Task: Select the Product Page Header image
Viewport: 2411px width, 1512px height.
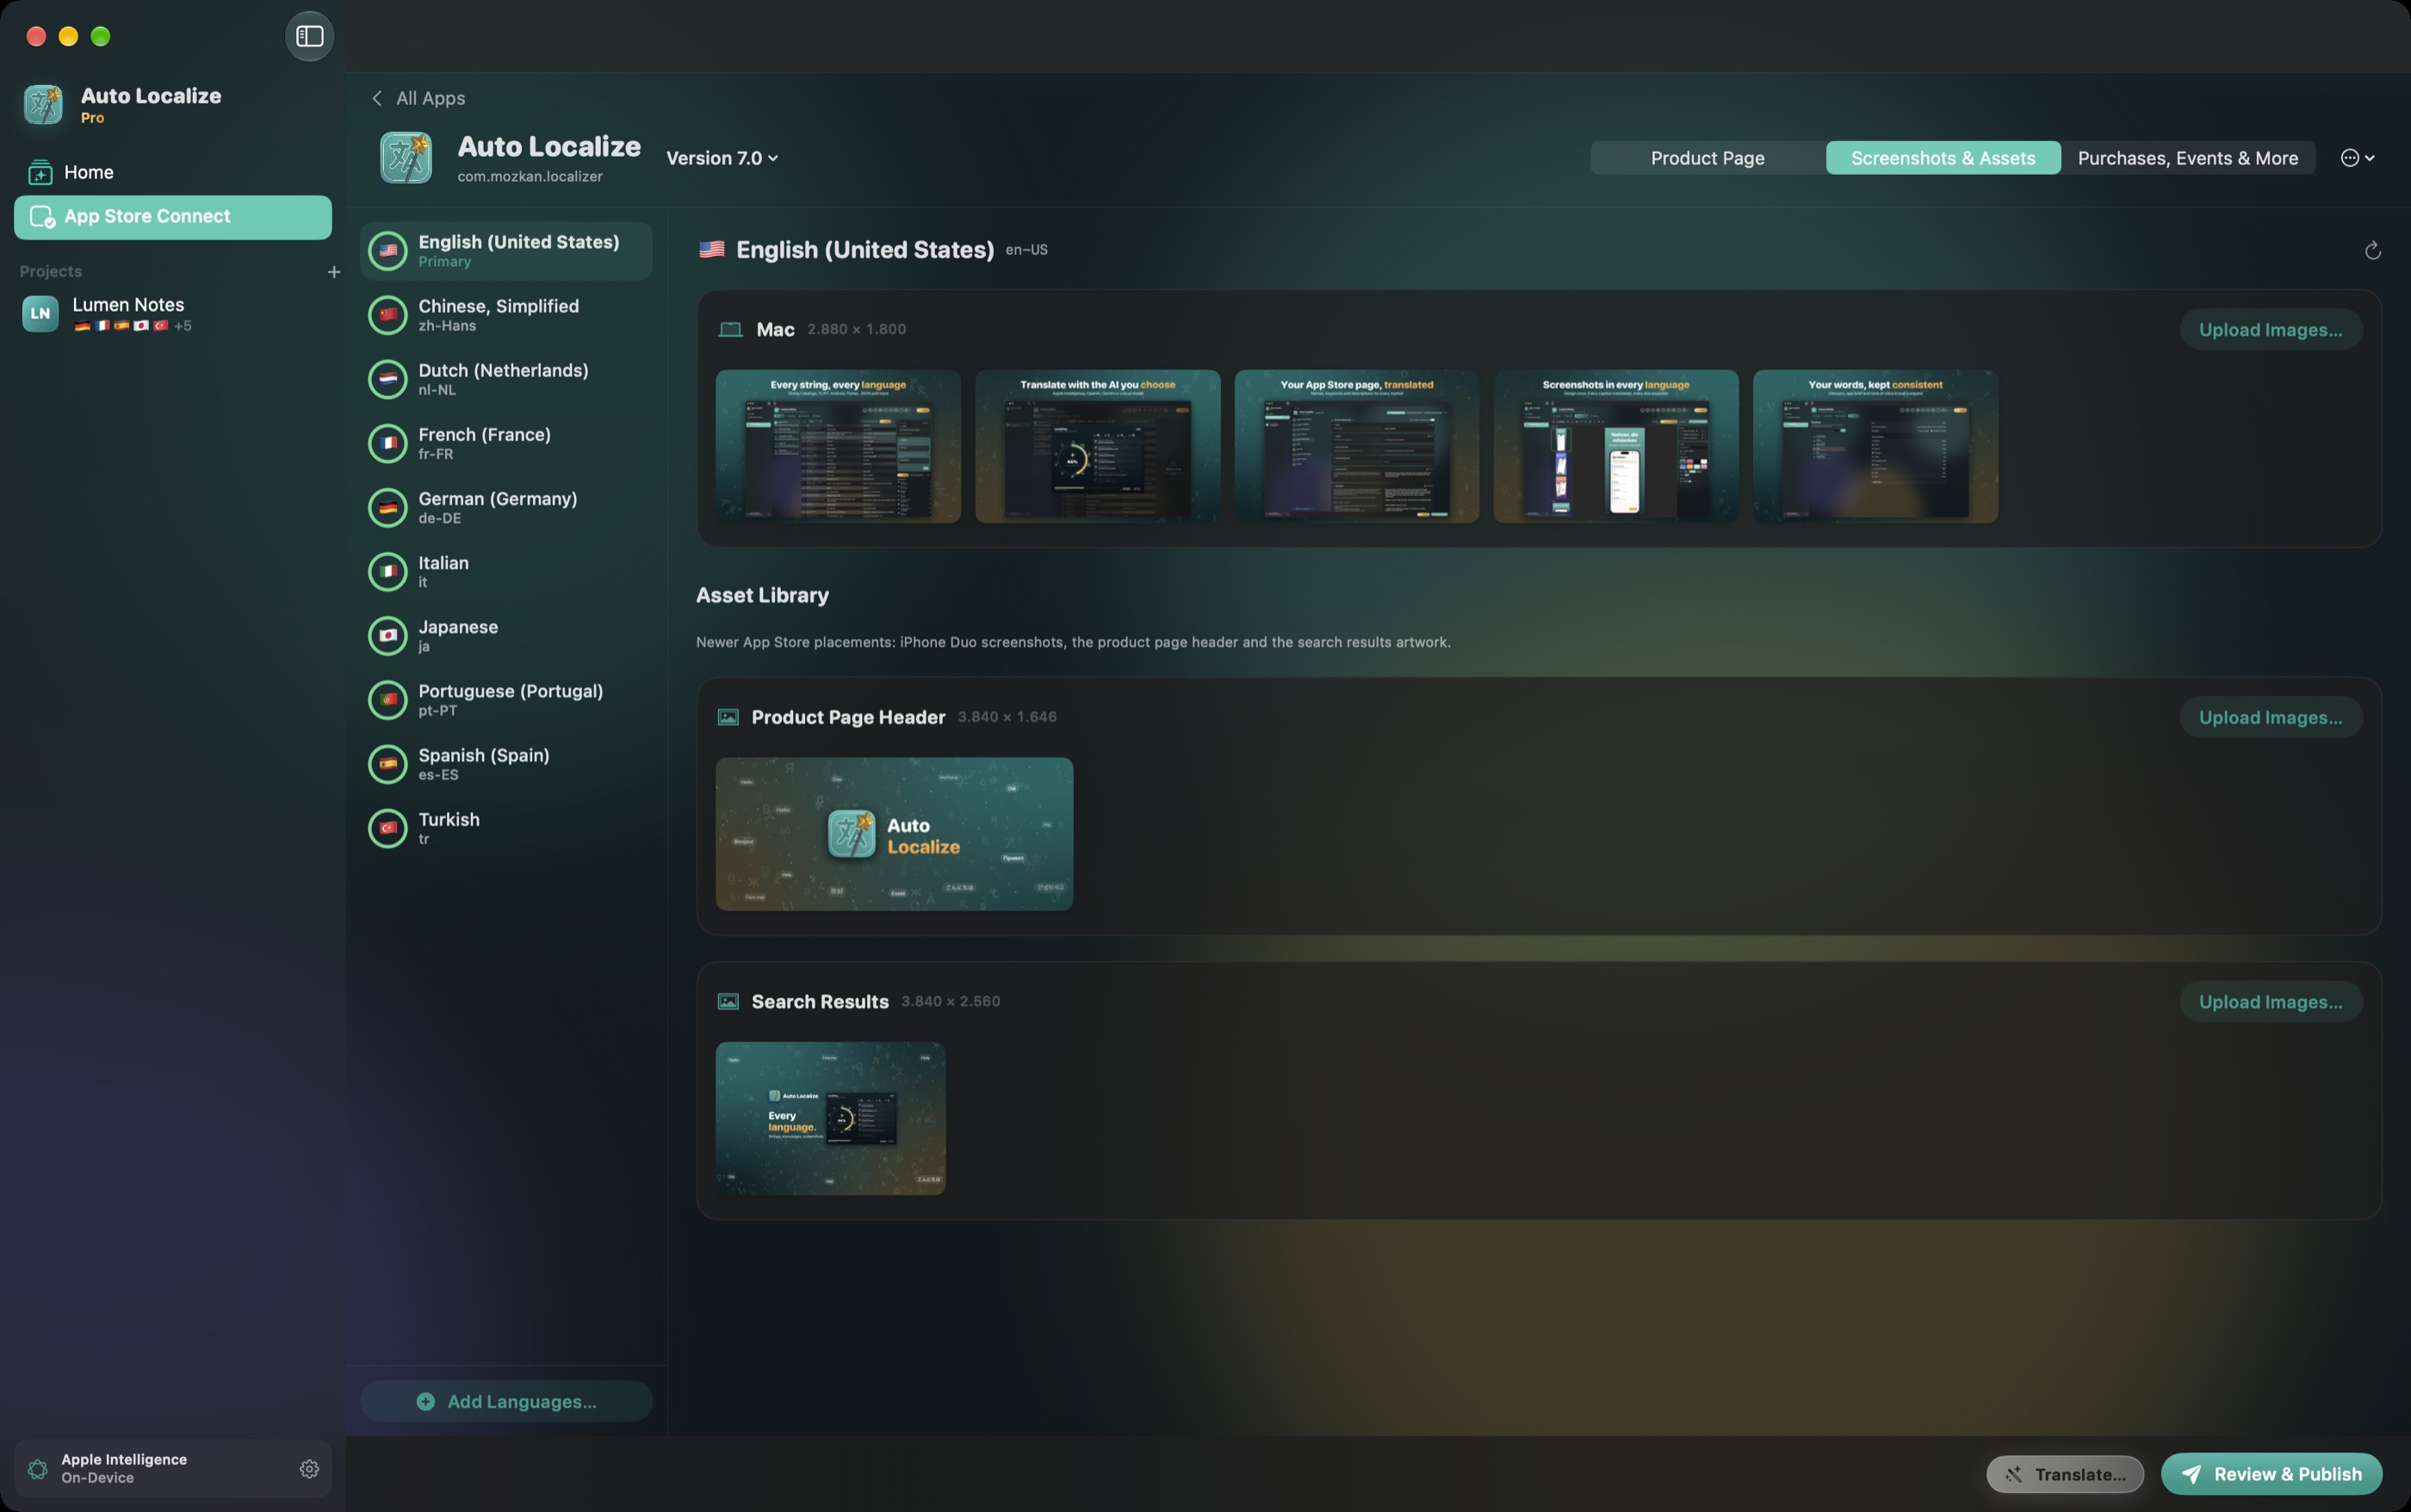Action: pyautogui.click(x=894, y=834)
